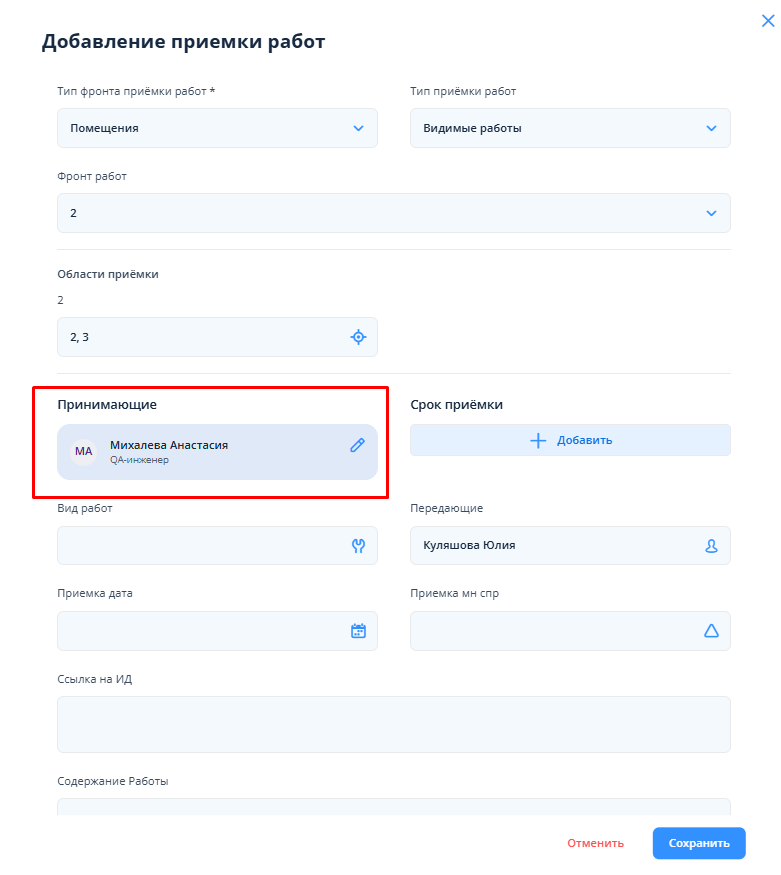
Task: Click the crosshair icon in areas field
Action: pyautogui.click(x=358, y=337)
